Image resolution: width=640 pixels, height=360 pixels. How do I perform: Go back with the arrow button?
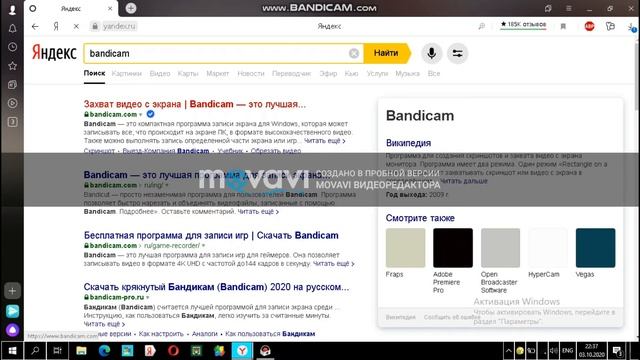(35, 27)
